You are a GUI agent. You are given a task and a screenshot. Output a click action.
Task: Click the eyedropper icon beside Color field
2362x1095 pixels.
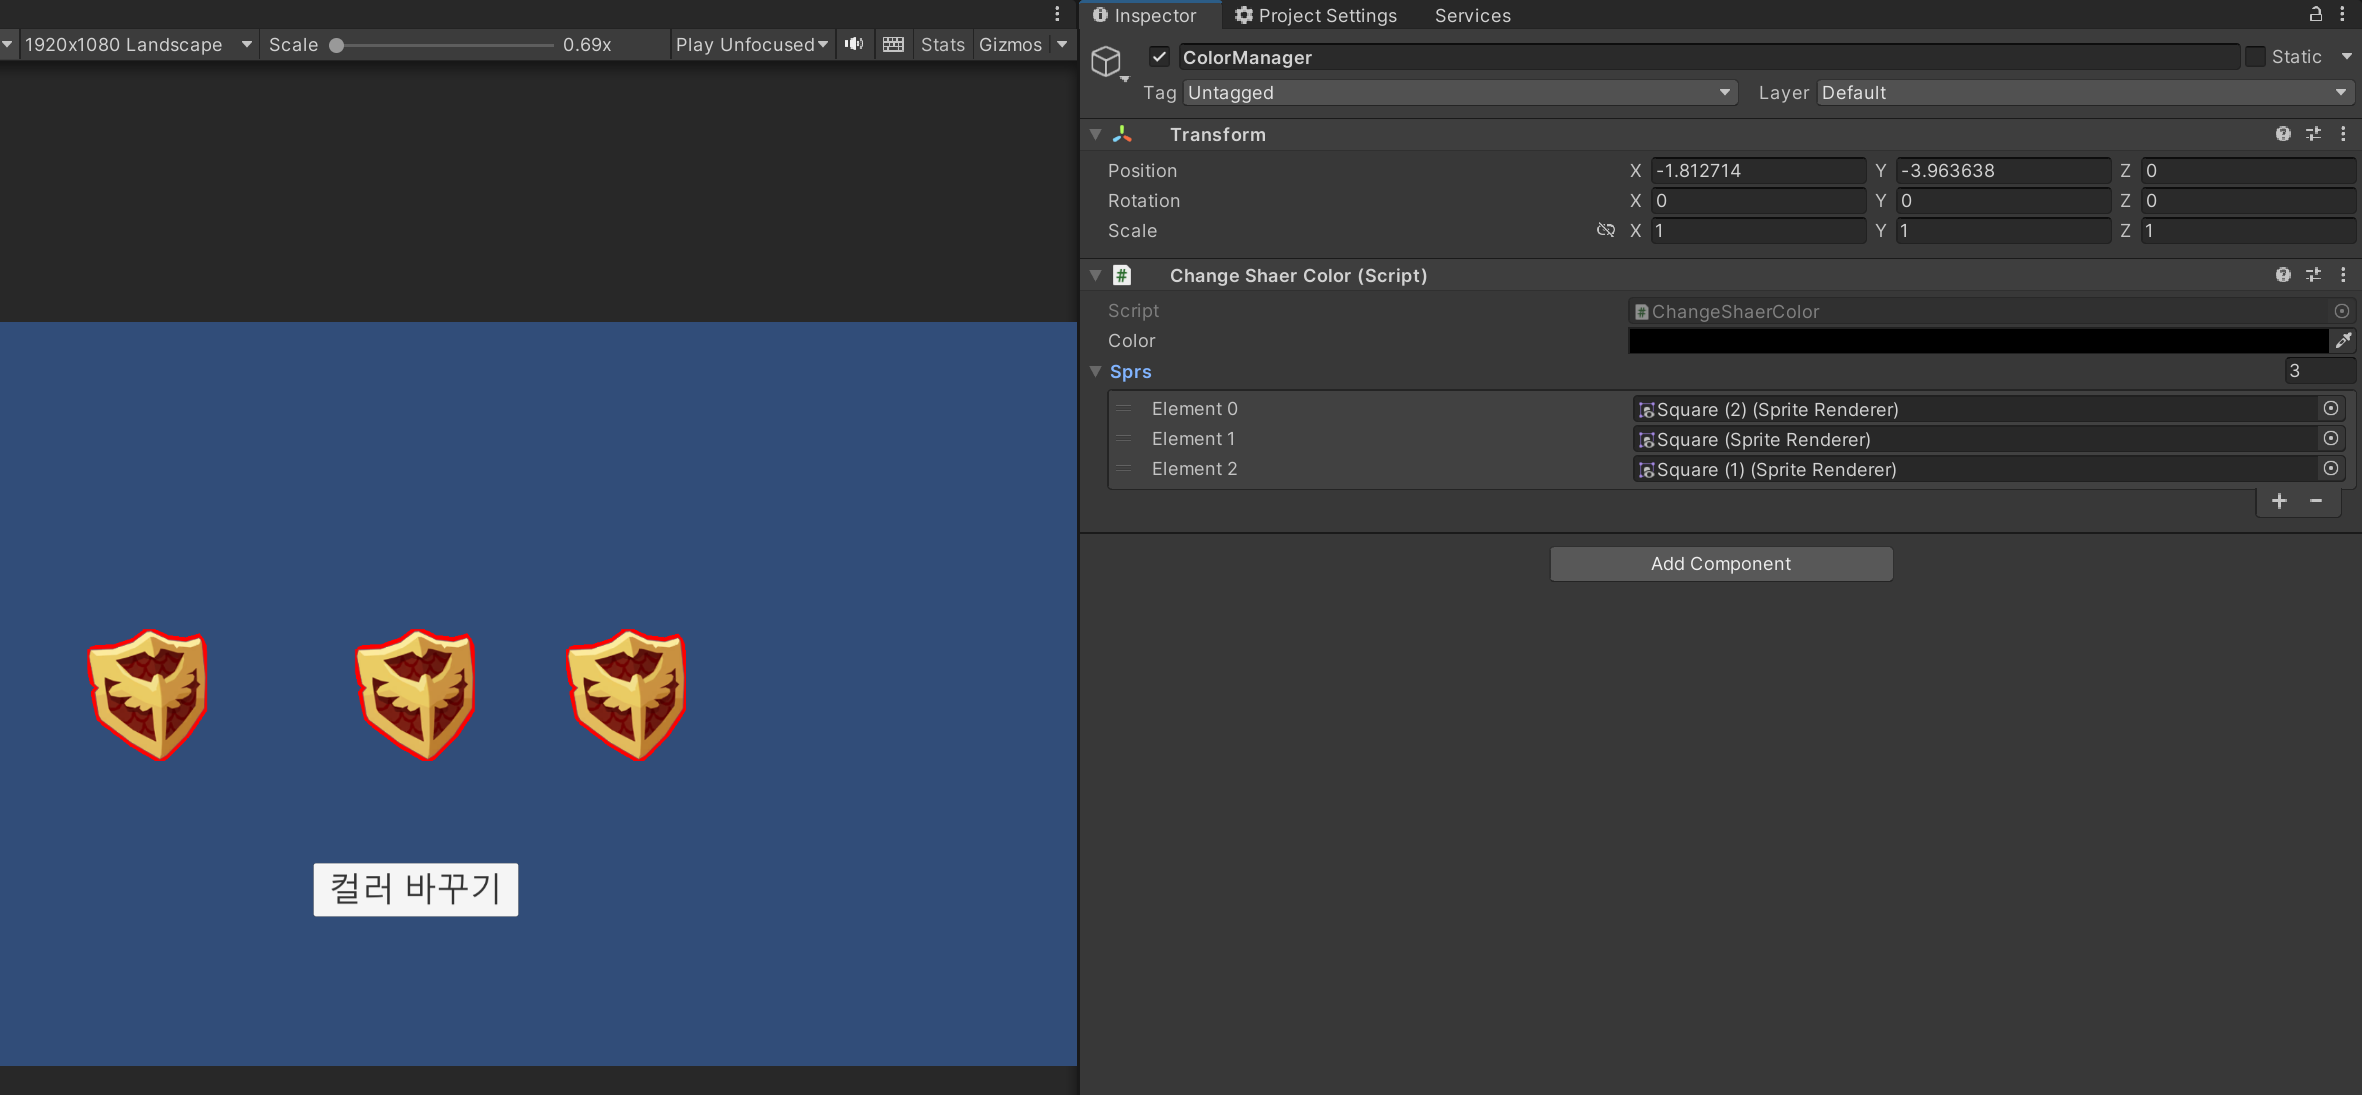2343,341
